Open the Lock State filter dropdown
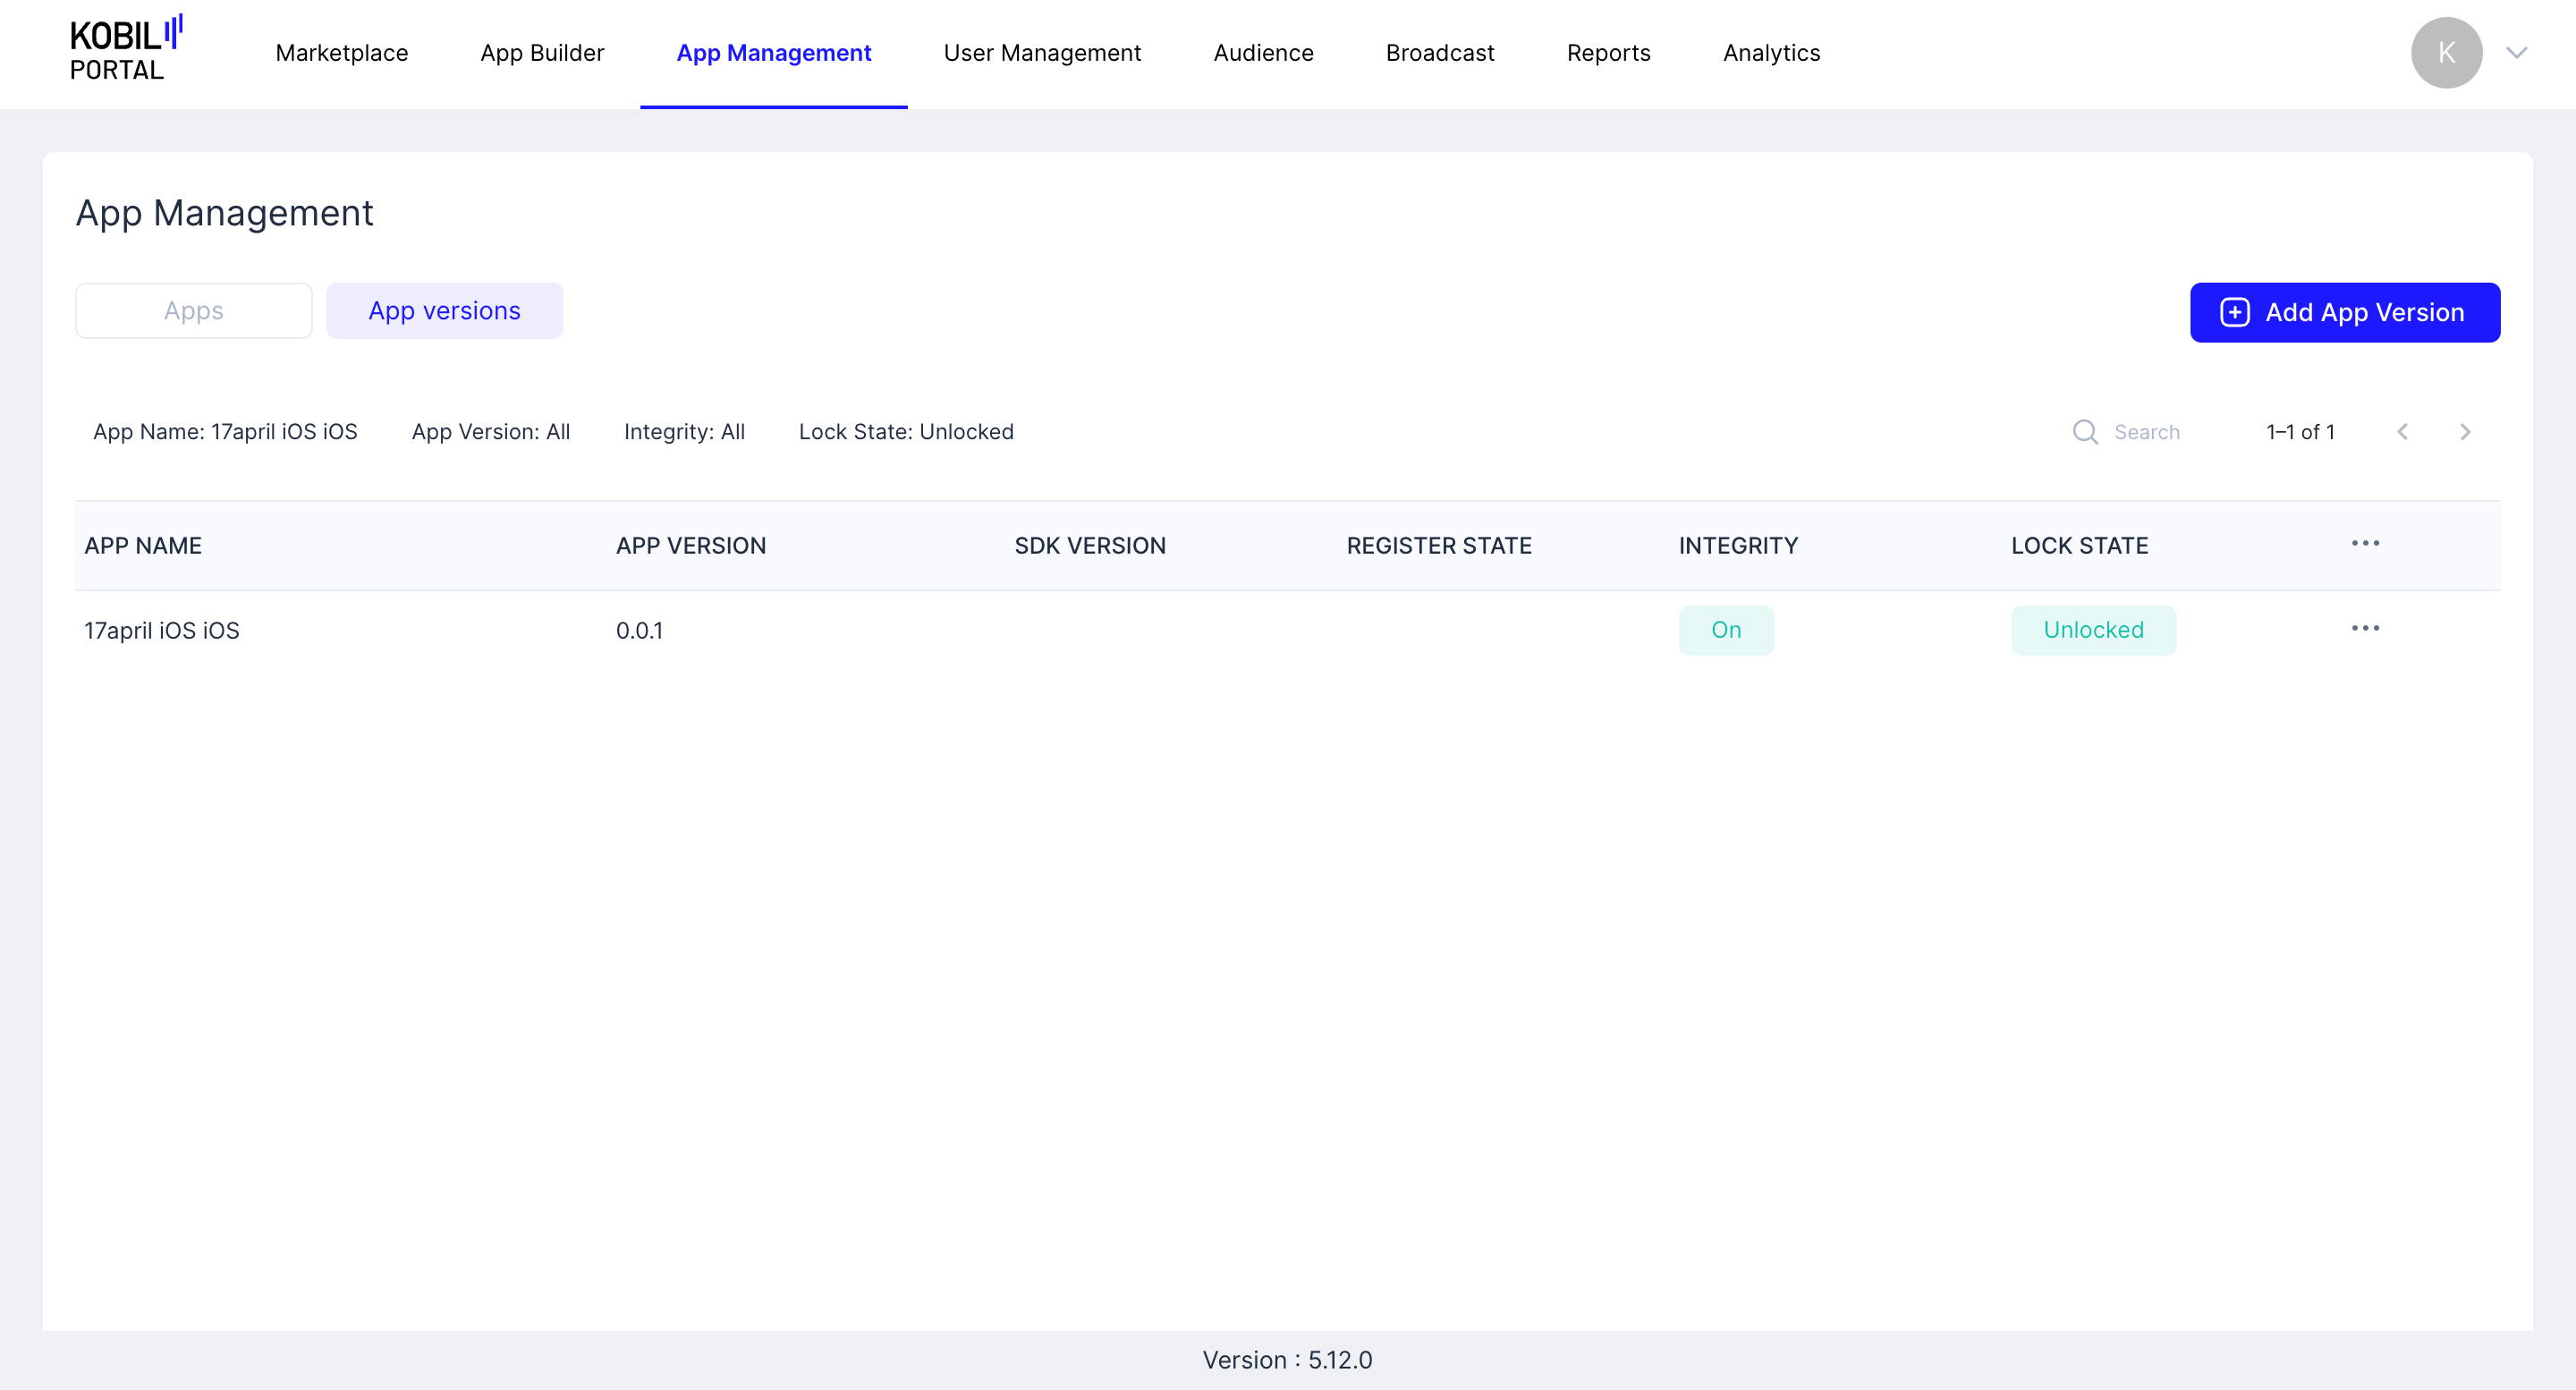The image size is (2576, 1390). [905, 432]
